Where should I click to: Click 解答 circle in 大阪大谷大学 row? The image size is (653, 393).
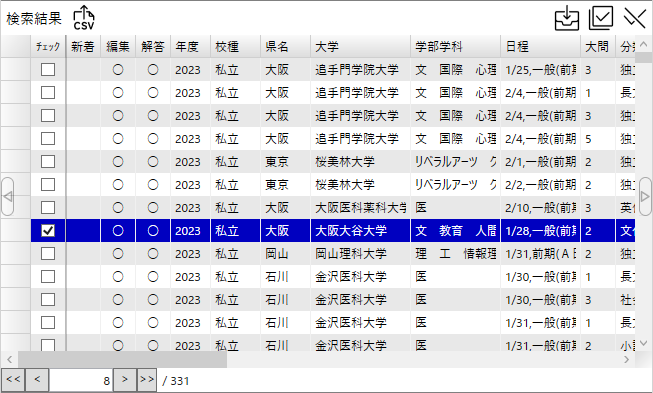click(x=153, y=230)
